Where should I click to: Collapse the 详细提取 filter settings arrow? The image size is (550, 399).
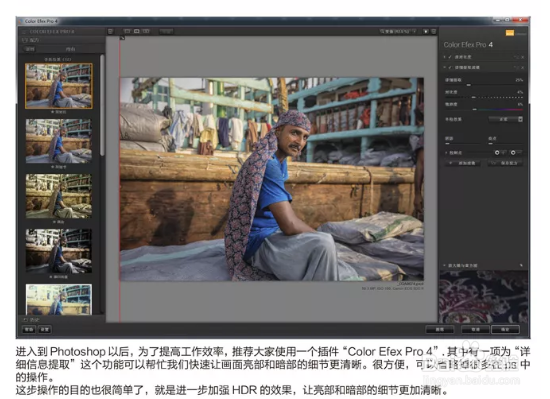(445, 67)
